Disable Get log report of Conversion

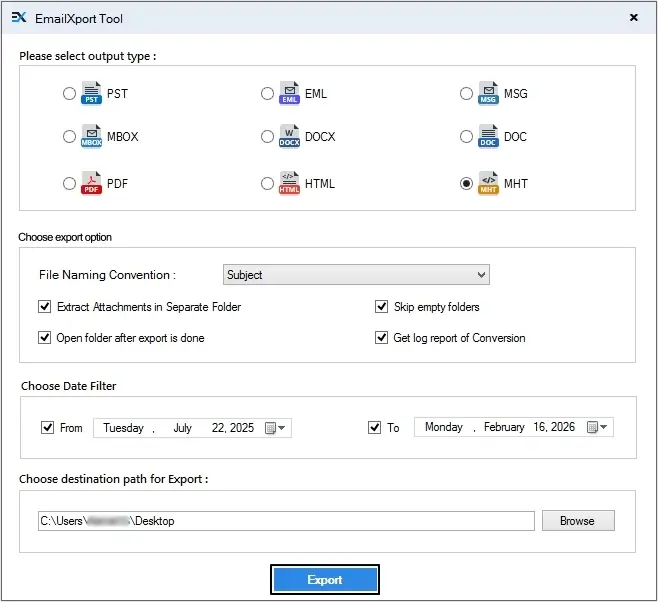pyautogui.click(x=382, y=338)
